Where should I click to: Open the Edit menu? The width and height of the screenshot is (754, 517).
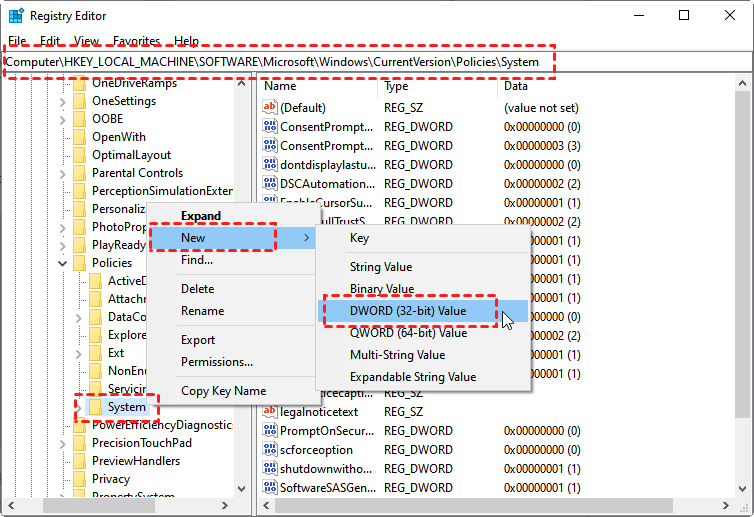tap(50, 41)
